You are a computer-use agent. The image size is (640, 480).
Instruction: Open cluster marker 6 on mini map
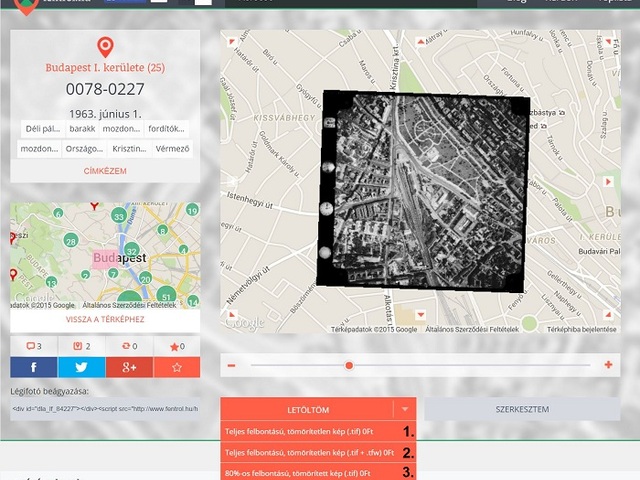point(58,213)
